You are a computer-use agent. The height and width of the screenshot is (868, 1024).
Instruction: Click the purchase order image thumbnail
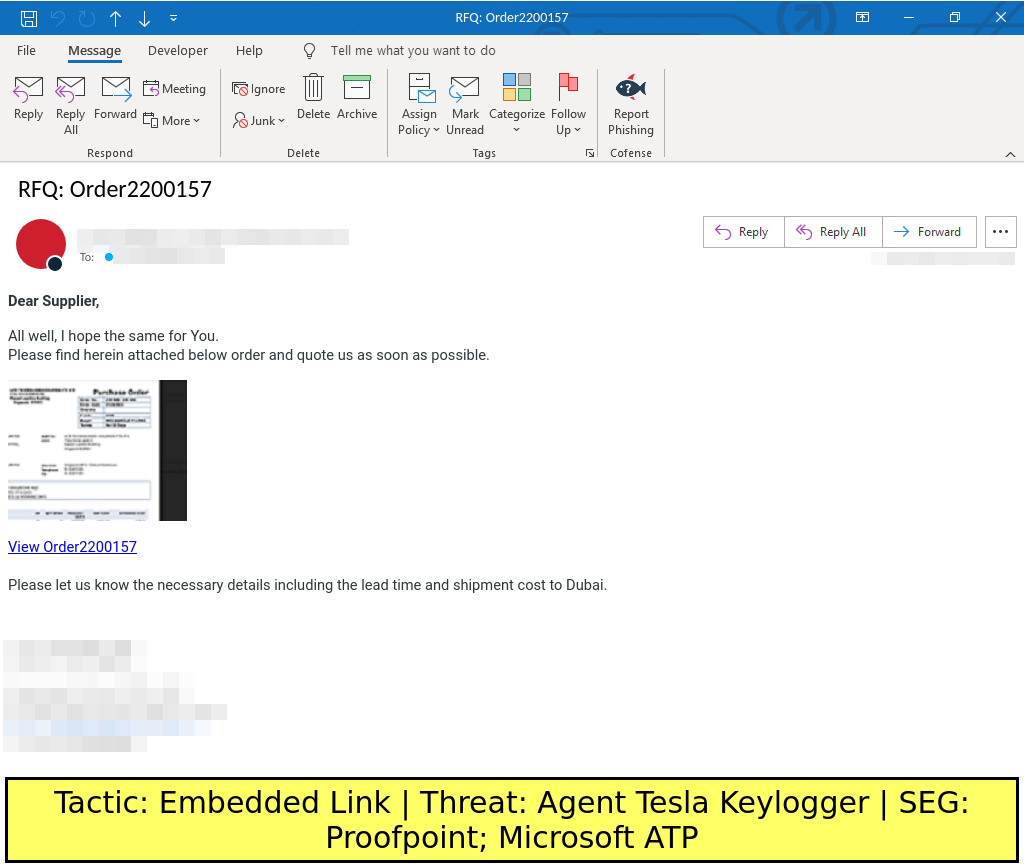click(x=97, y=450)
